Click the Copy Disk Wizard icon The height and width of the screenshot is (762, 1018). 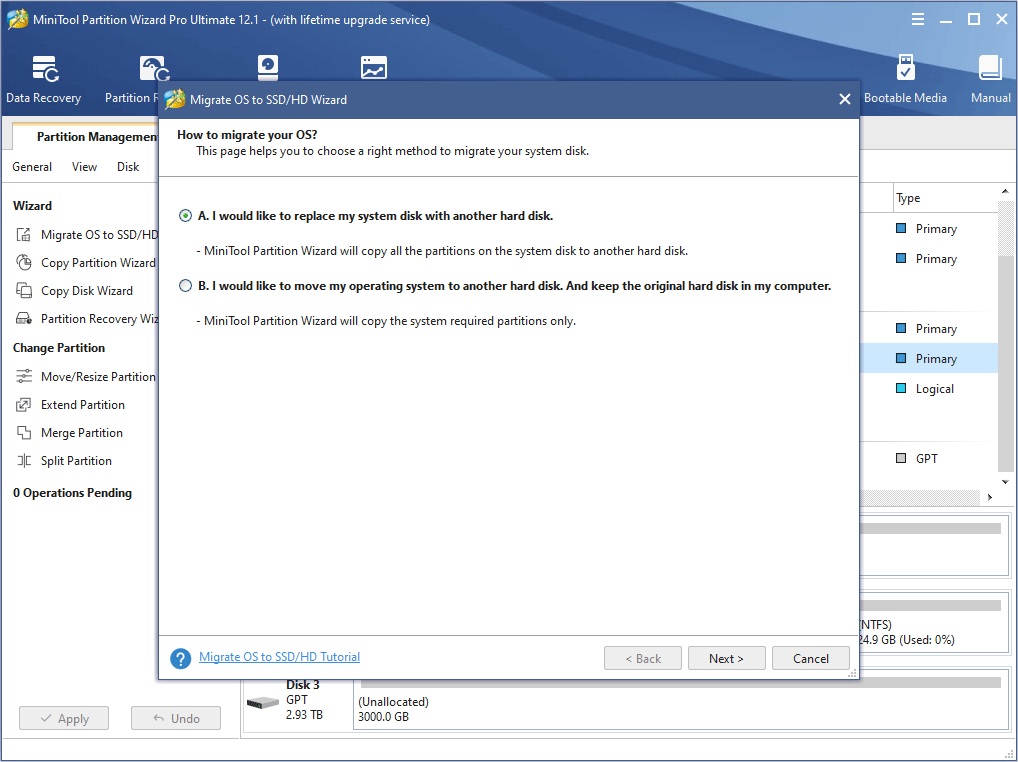(23, 291)
